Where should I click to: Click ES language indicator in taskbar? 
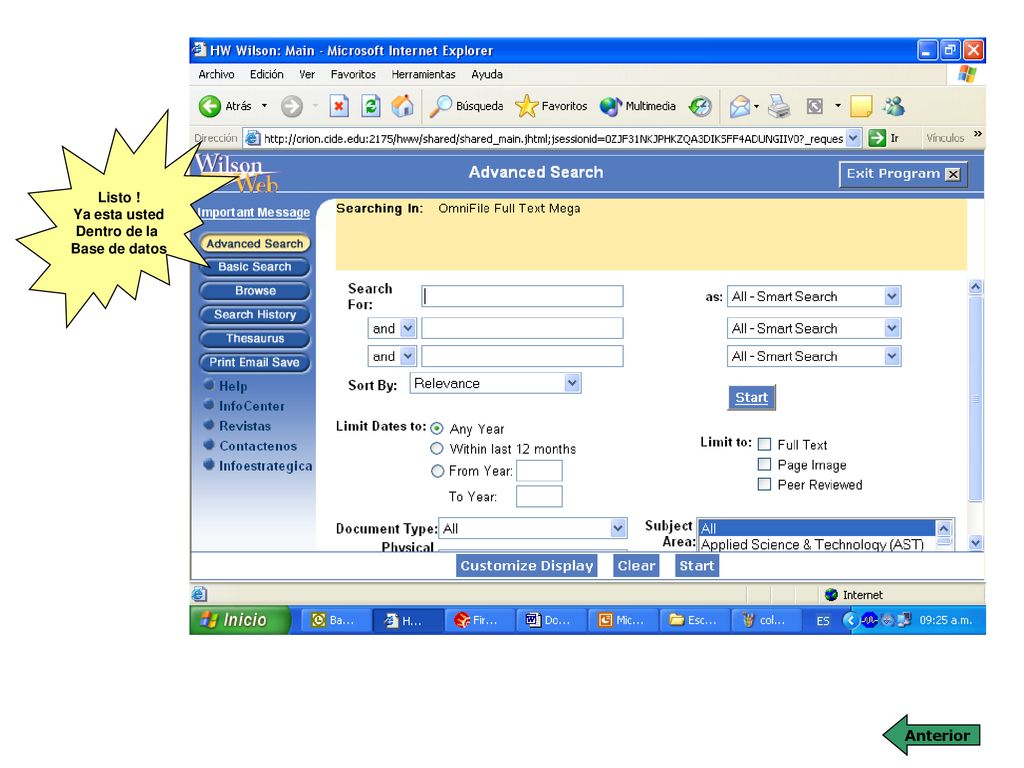click(x=823, y=620)
